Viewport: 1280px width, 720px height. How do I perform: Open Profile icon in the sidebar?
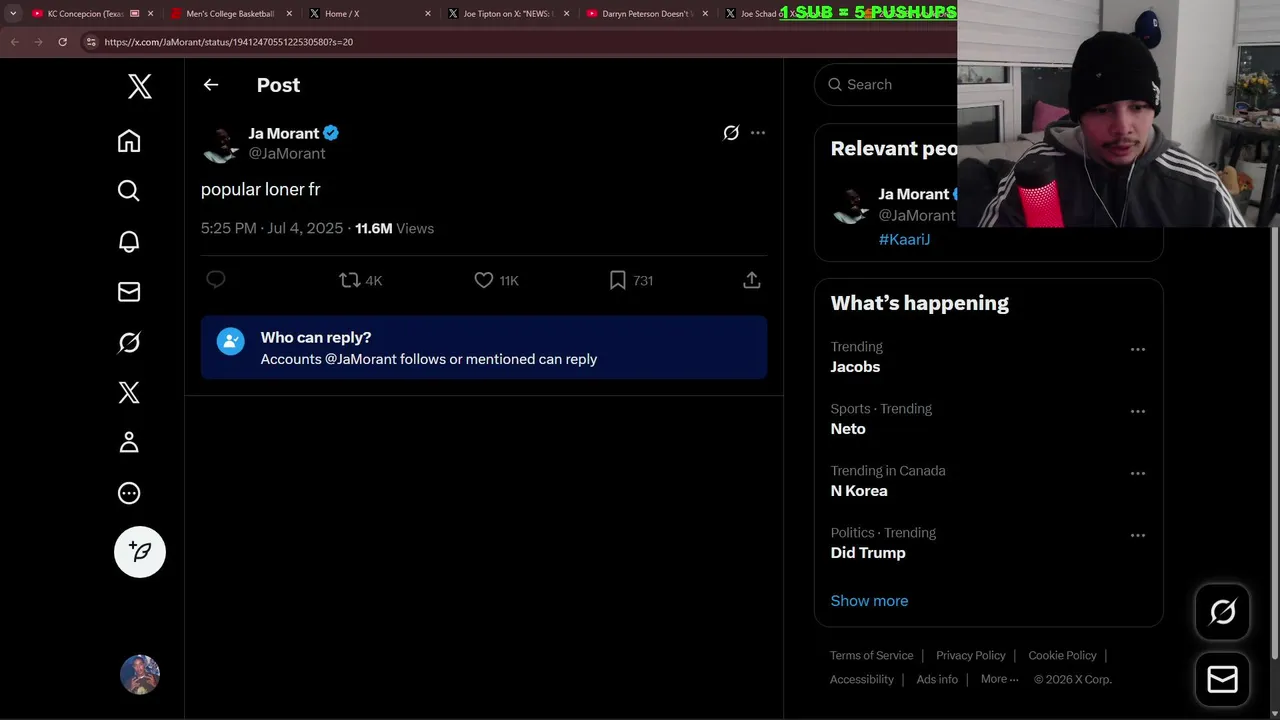click(129, 442)
